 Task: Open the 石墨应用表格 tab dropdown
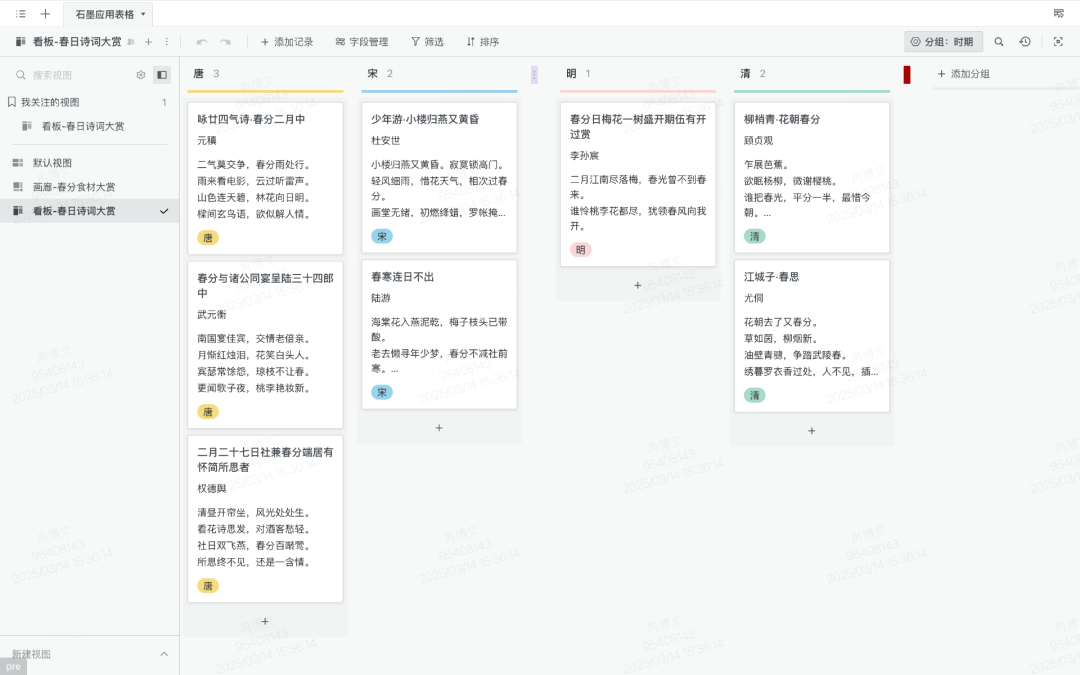[x=143, y=14]
